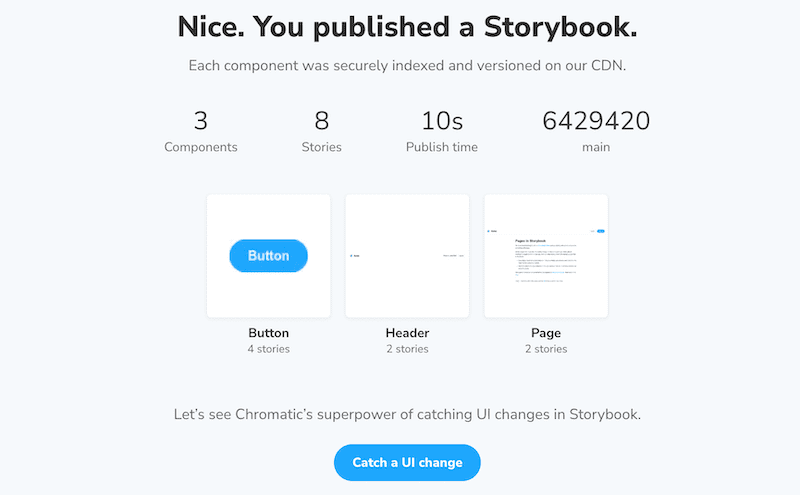Click the tiny logo in Header preview
800x495 pixels.
tap(353, 256)
